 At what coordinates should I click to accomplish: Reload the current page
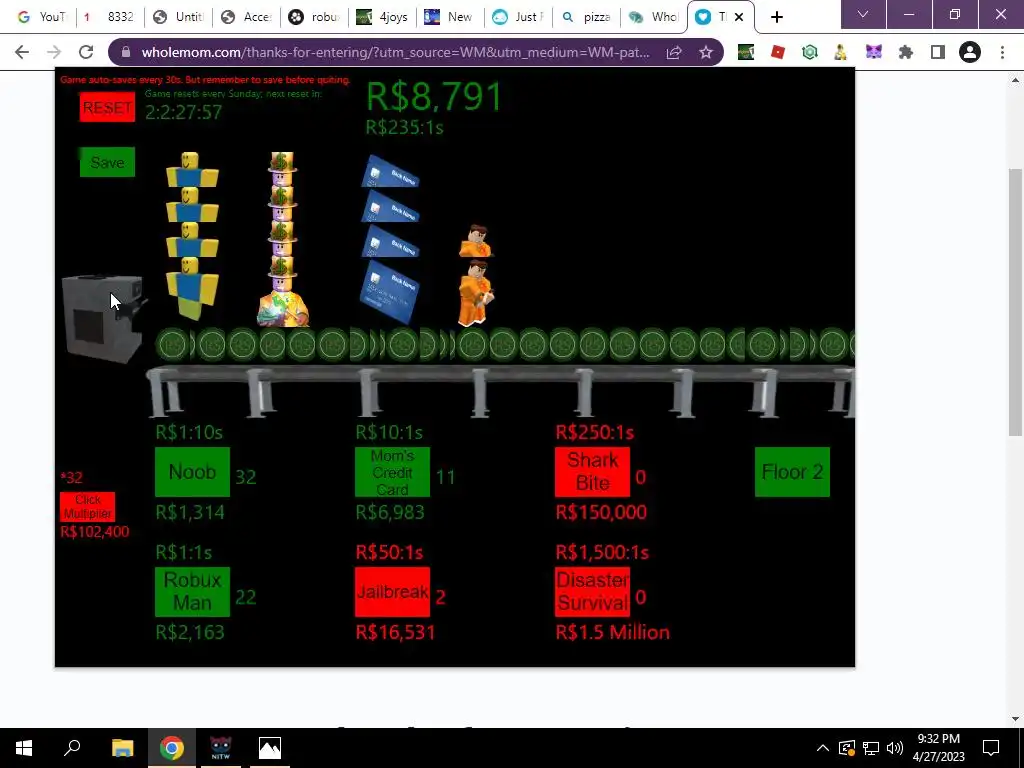[86, 52]
